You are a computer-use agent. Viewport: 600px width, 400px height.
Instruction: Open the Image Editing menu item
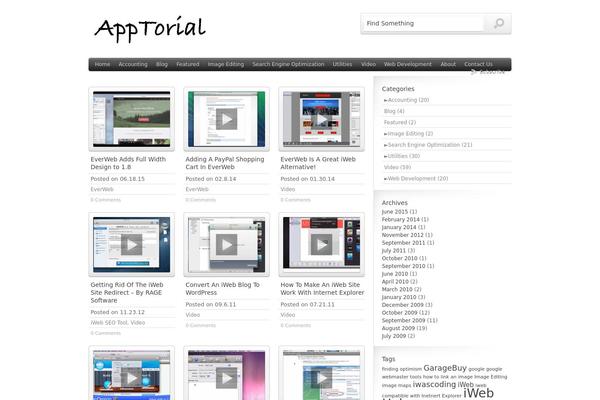click(x=226, y=64)
